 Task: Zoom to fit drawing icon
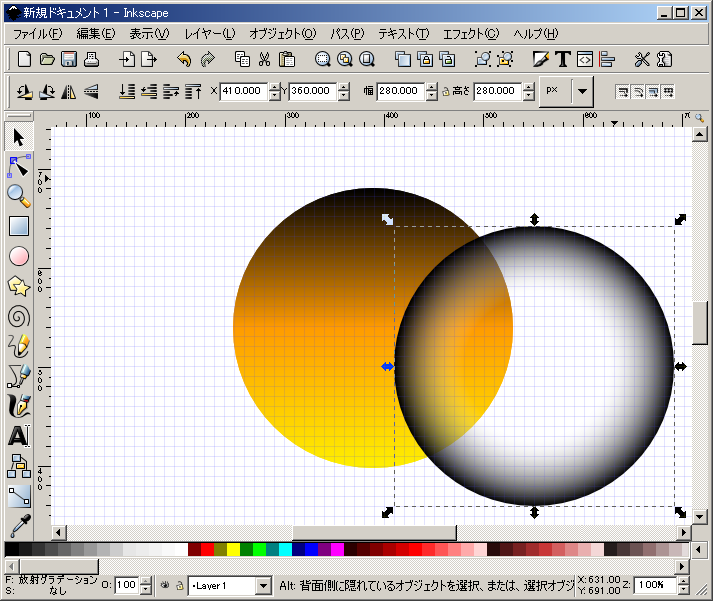click(x=345, y=60)
